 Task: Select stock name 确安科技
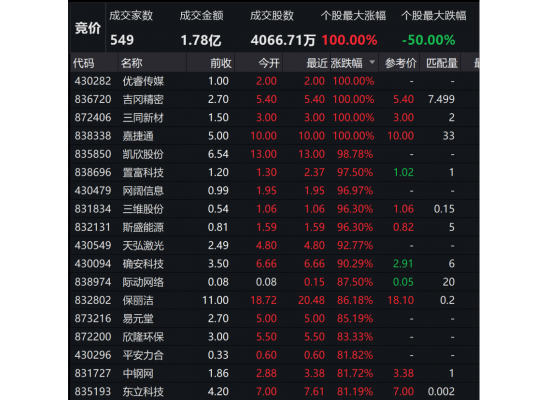click(x=143, y=264)
